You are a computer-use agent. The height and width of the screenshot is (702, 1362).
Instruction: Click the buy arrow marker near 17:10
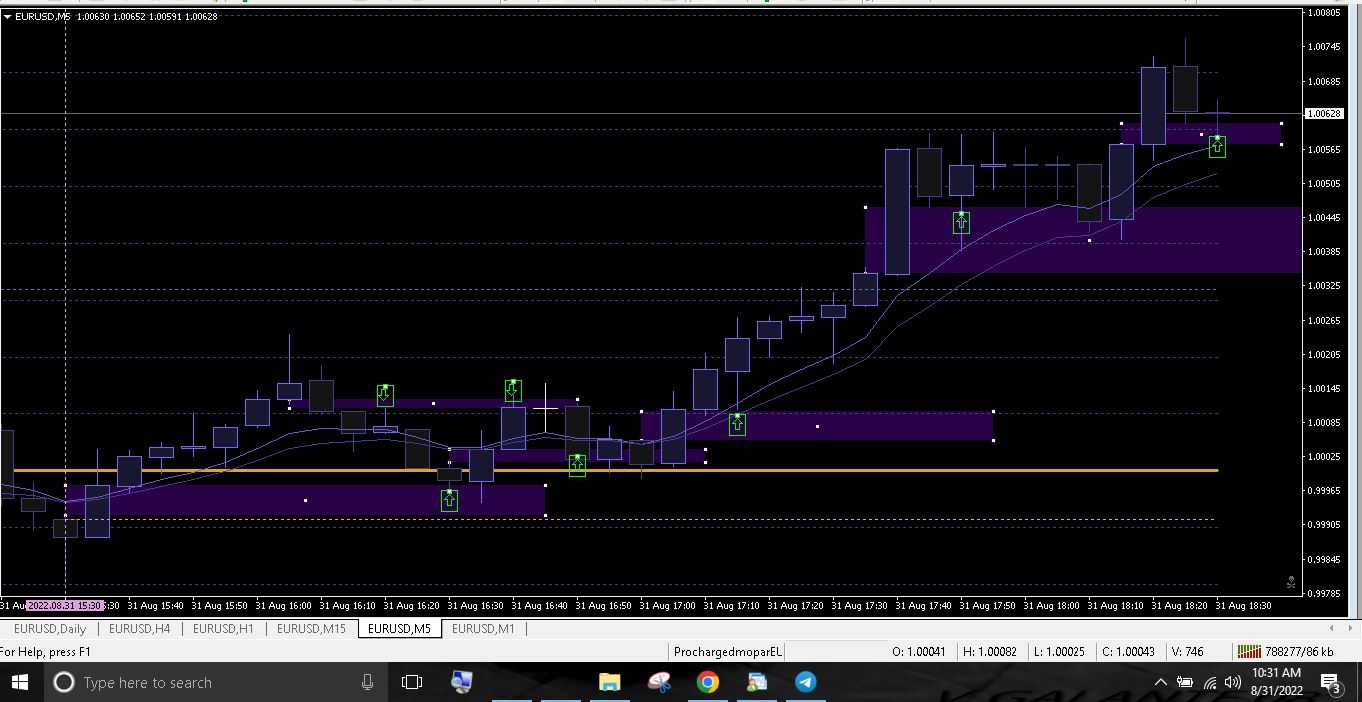point(737,424)
